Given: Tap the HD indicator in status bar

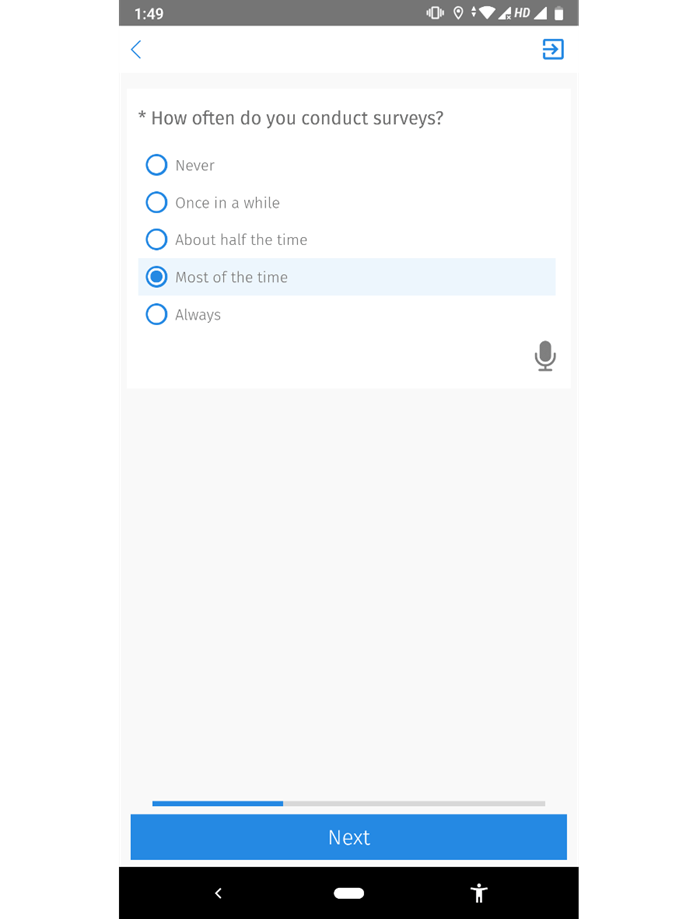Looking at the screenshot, I should (521, 13).
